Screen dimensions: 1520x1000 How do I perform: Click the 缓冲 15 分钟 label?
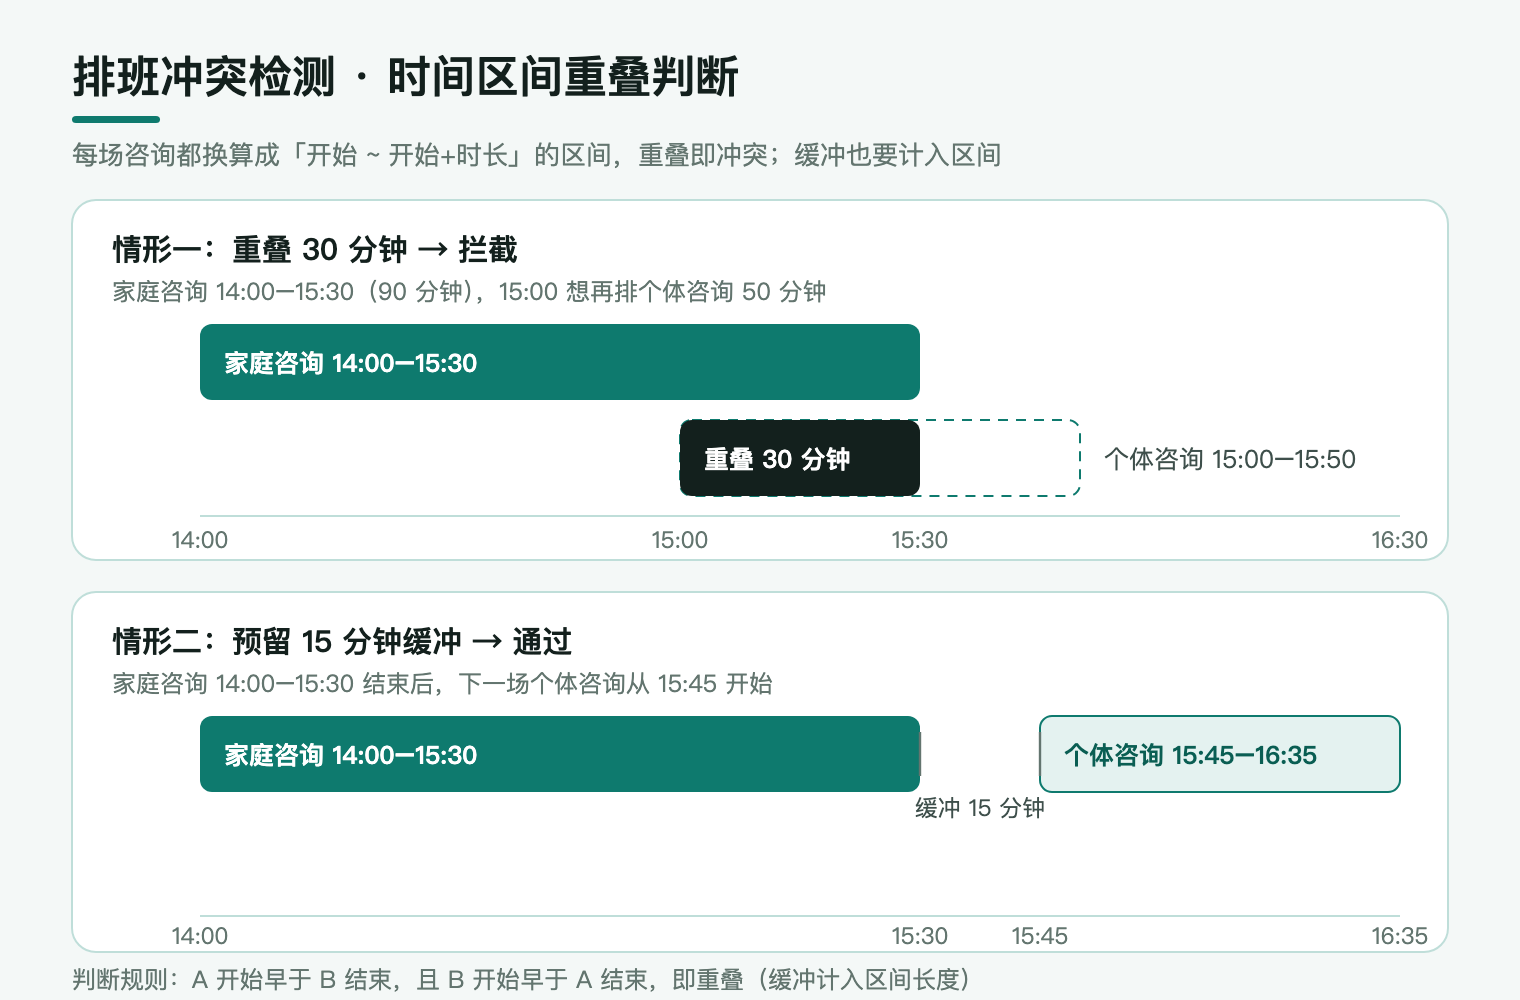tap(980, 808)
